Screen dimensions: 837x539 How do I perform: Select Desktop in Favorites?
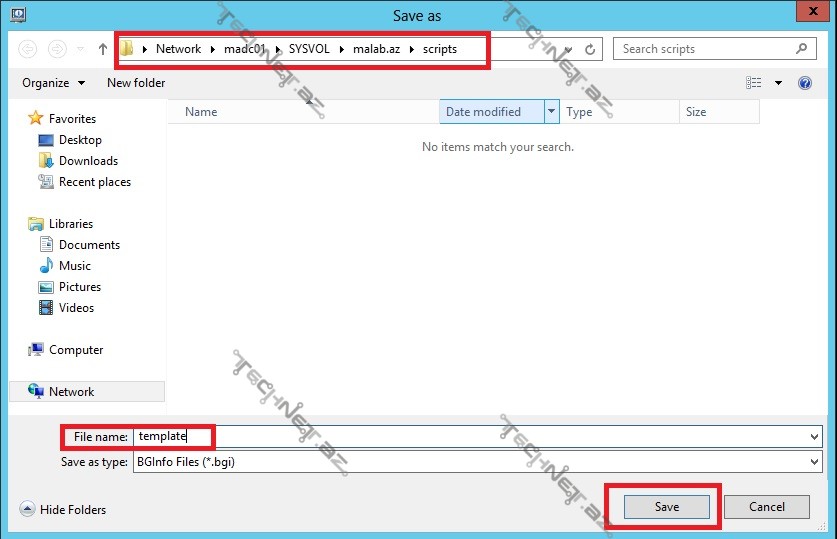(80, 140)
